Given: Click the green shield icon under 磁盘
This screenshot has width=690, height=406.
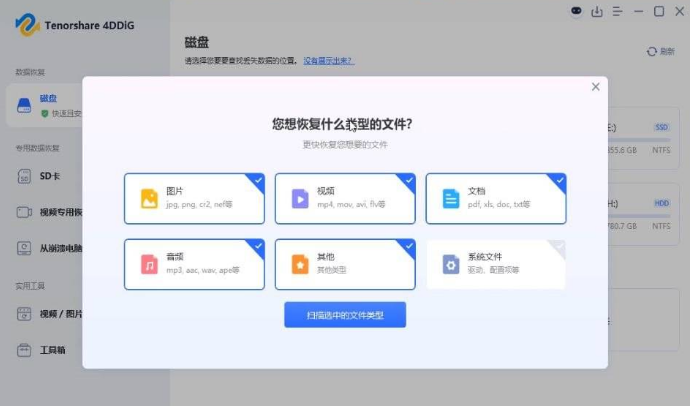Looking at the screenshot, I should 44,114.
